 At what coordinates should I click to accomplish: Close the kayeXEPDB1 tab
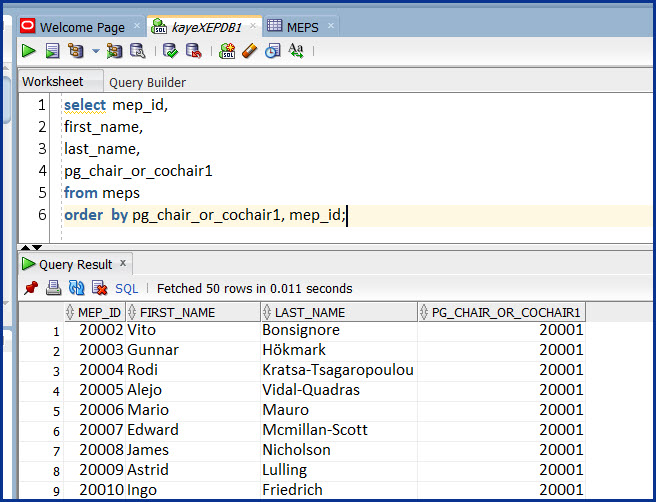click(x=253, y=26)
